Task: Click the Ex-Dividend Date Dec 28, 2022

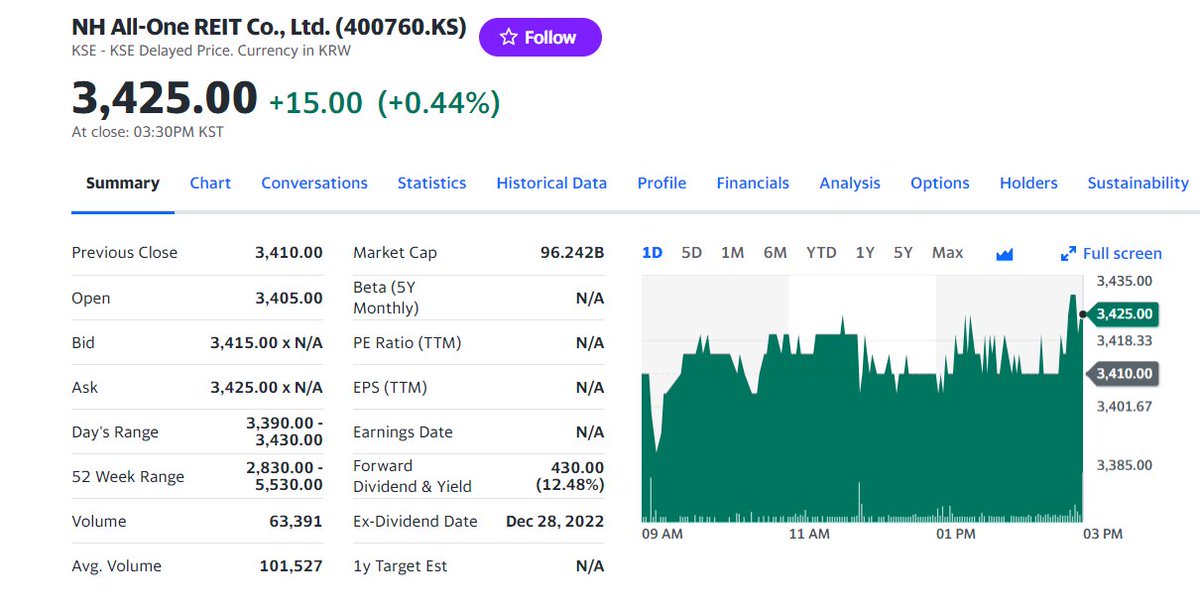Action: pos(555,521)
